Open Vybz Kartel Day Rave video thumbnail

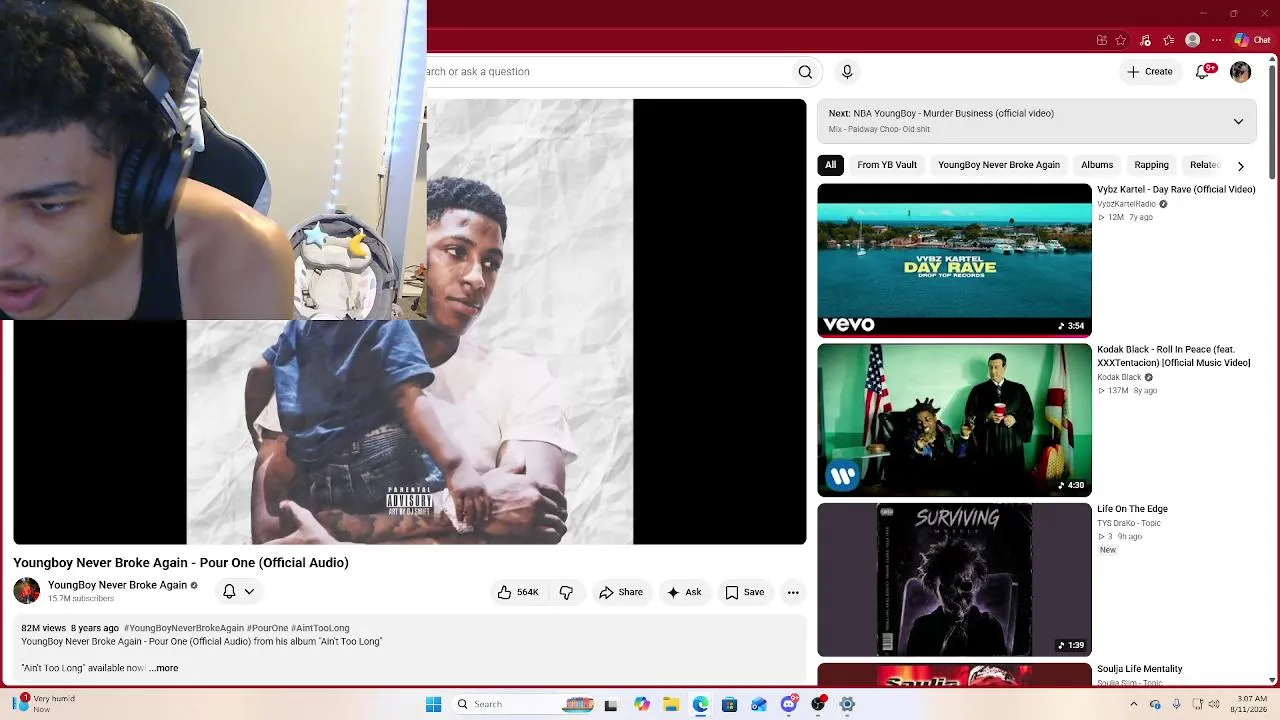(x=954, y=260)
